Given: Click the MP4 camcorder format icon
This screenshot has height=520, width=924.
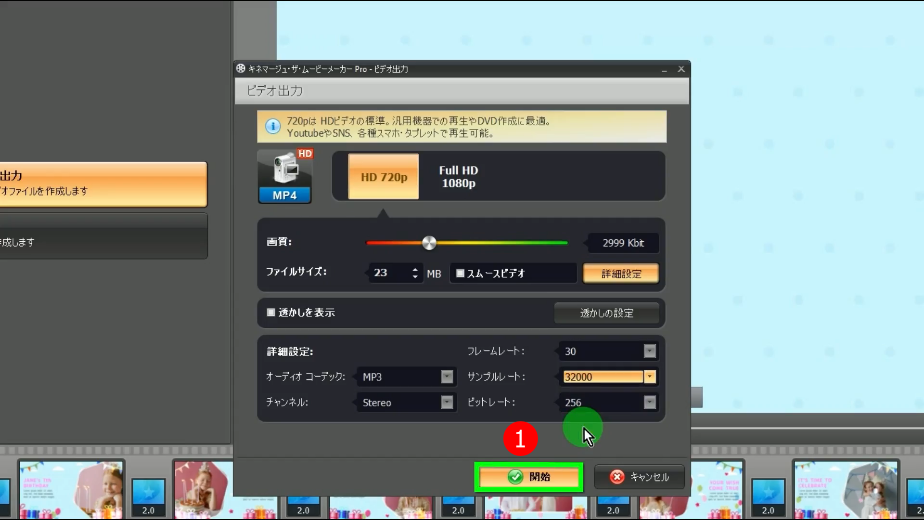Looking at the screenshot, I should coord(285,176).
